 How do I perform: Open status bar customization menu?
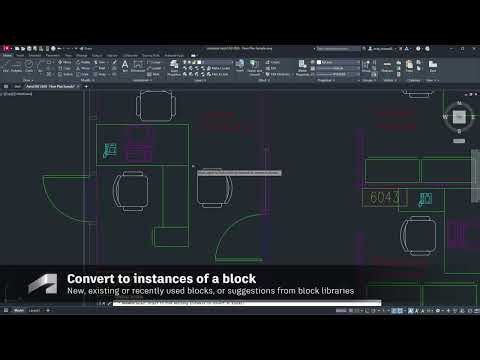[x=477, y=311]
